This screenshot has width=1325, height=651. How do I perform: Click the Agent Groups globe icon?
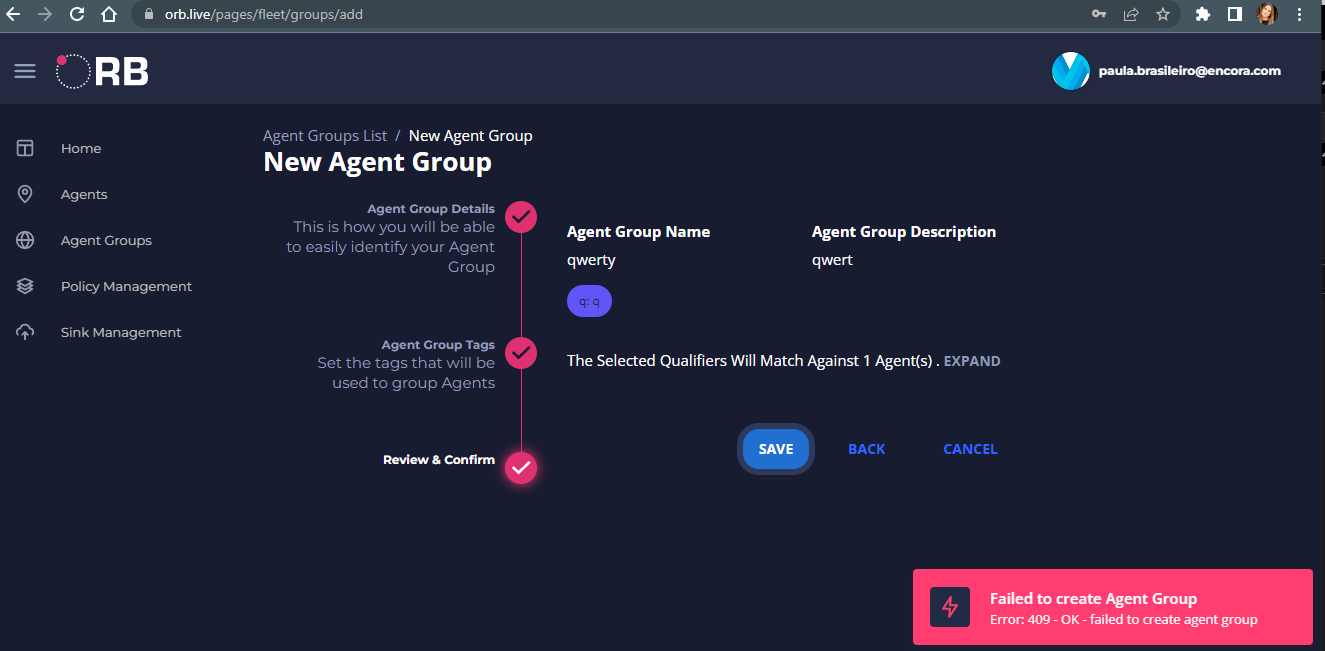25,240
